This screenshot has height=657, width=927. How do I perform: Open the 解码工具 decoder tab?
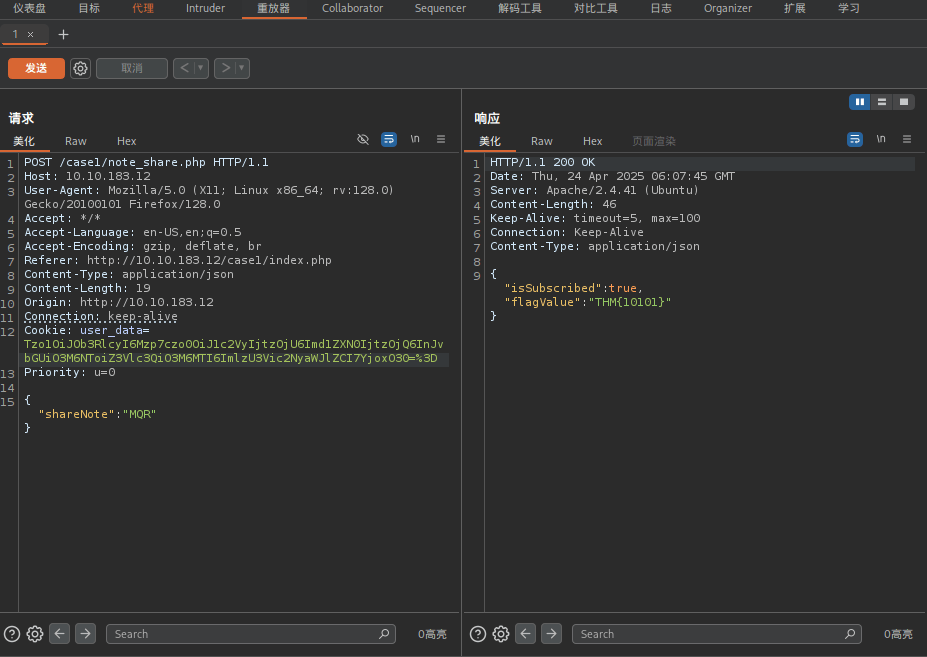tap(520, 8)
